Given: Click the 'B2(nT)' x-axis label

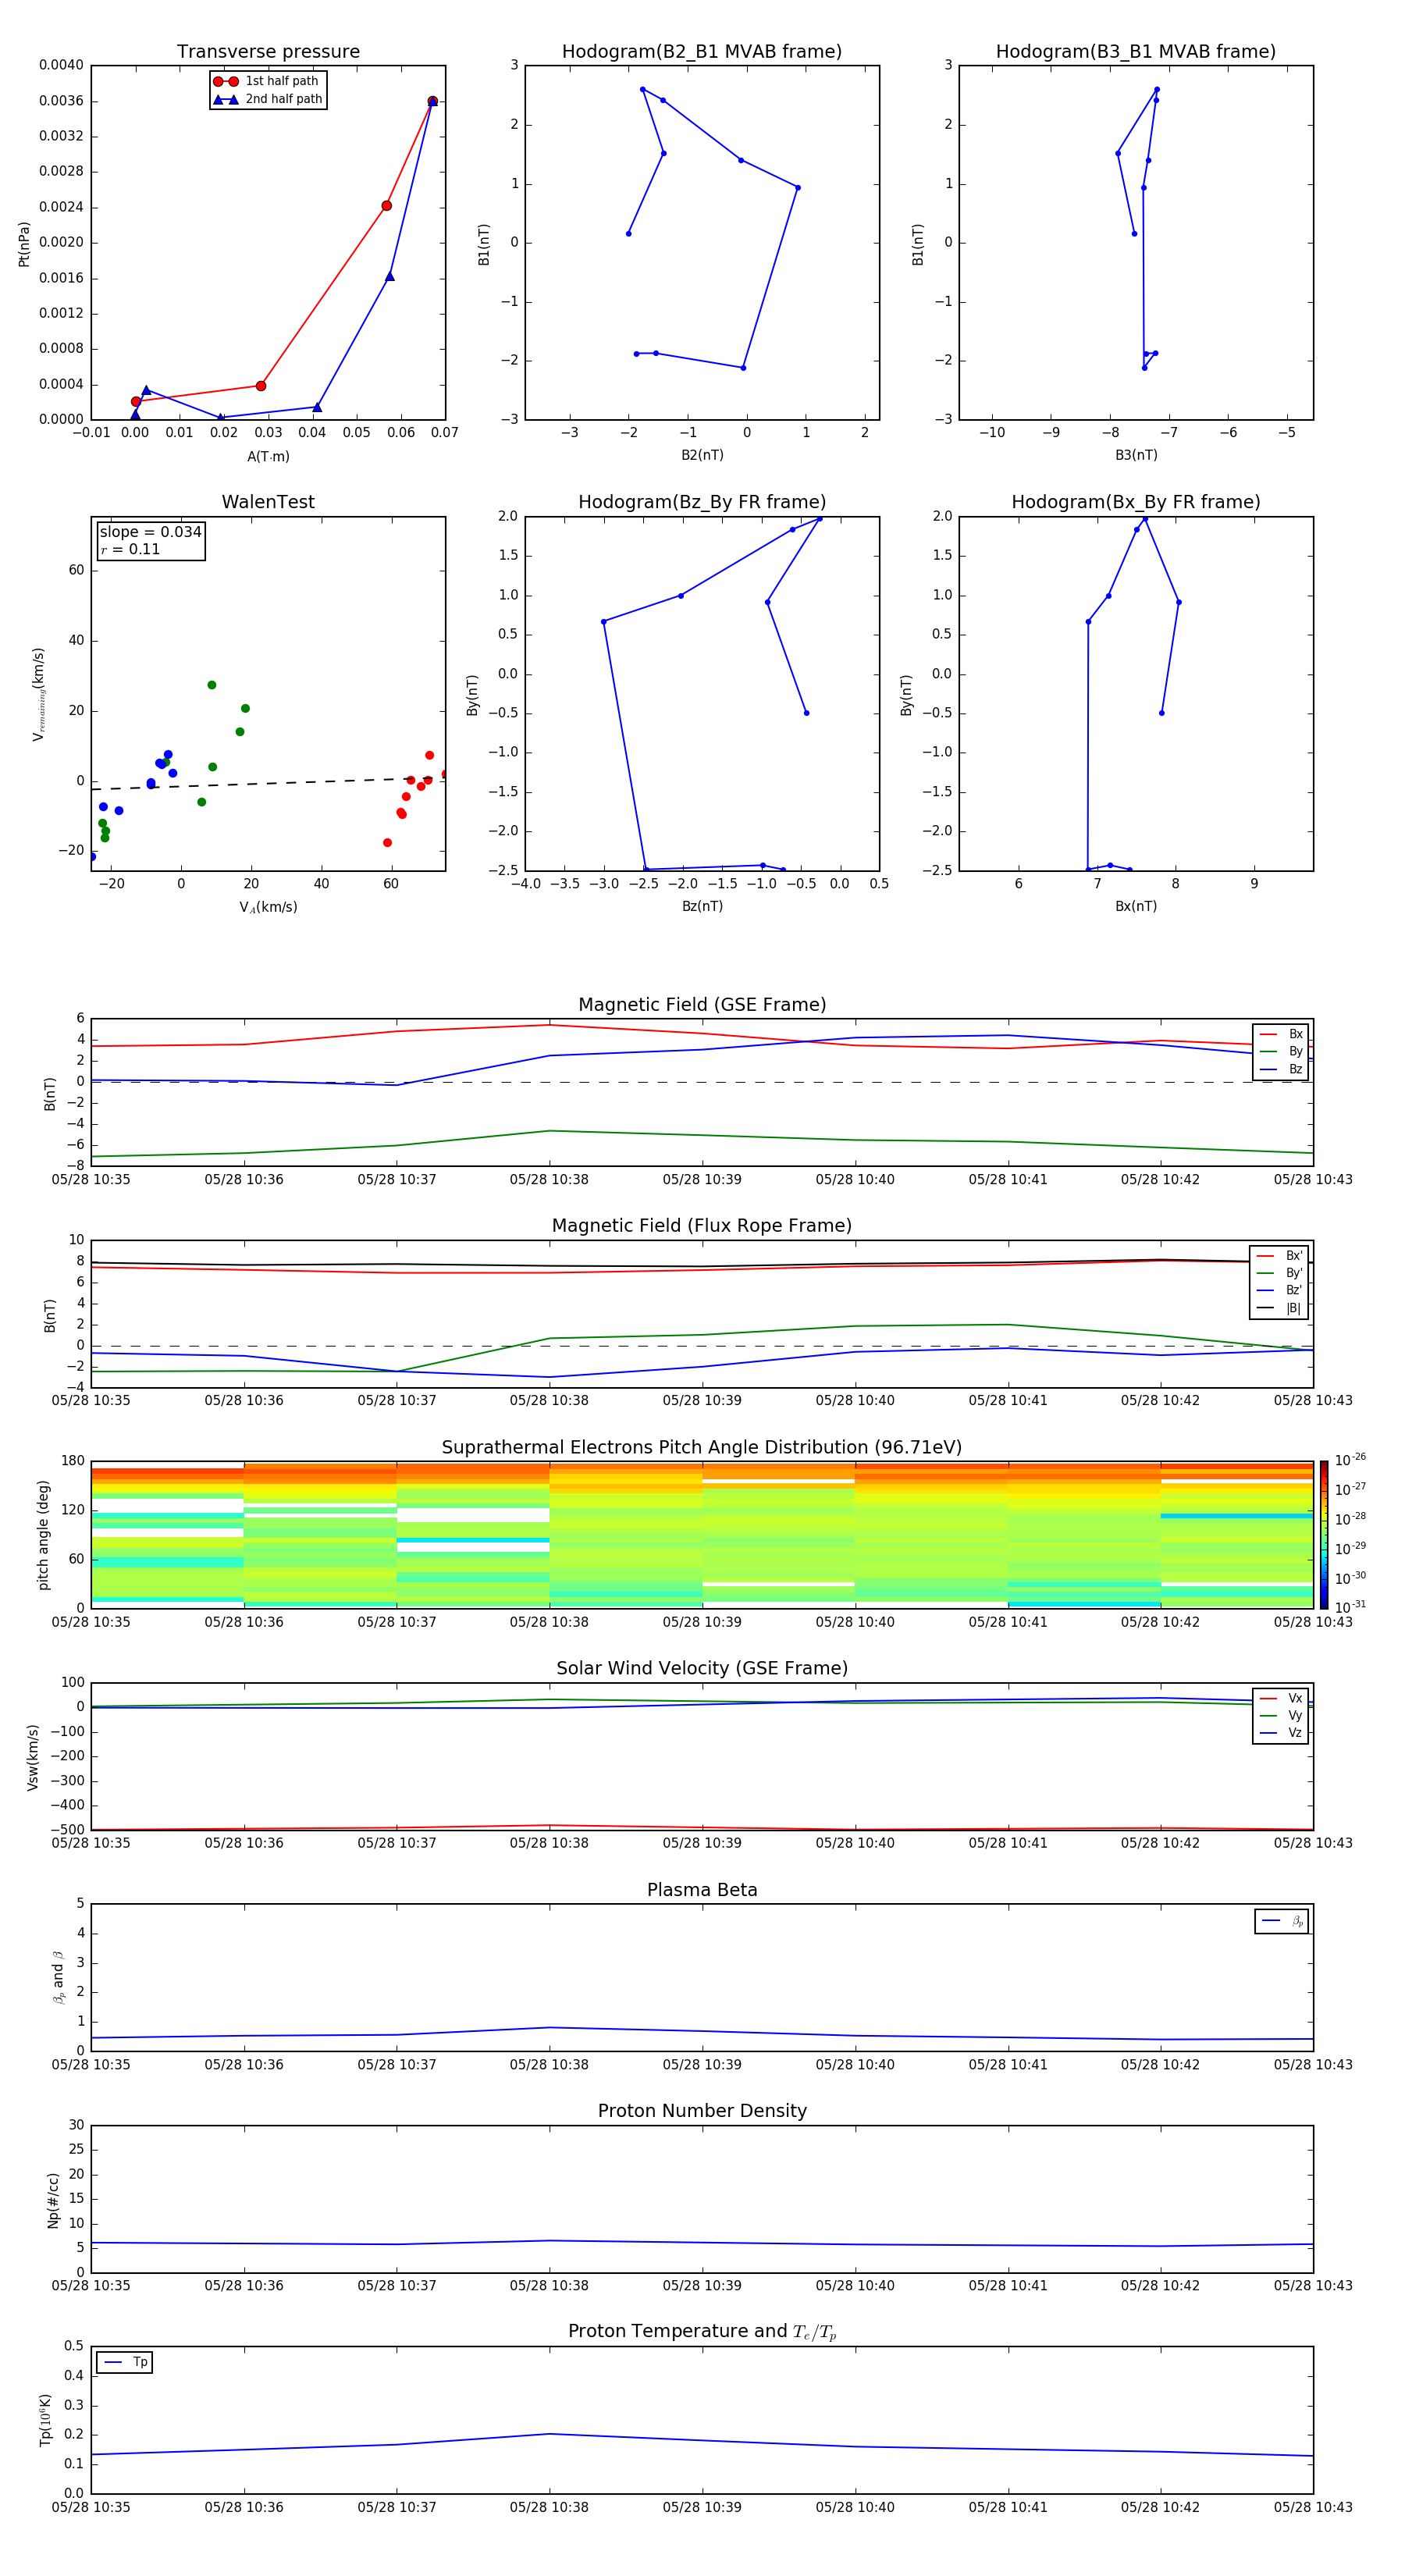Looking at the screenshot, I should click(x=702, y=455).
